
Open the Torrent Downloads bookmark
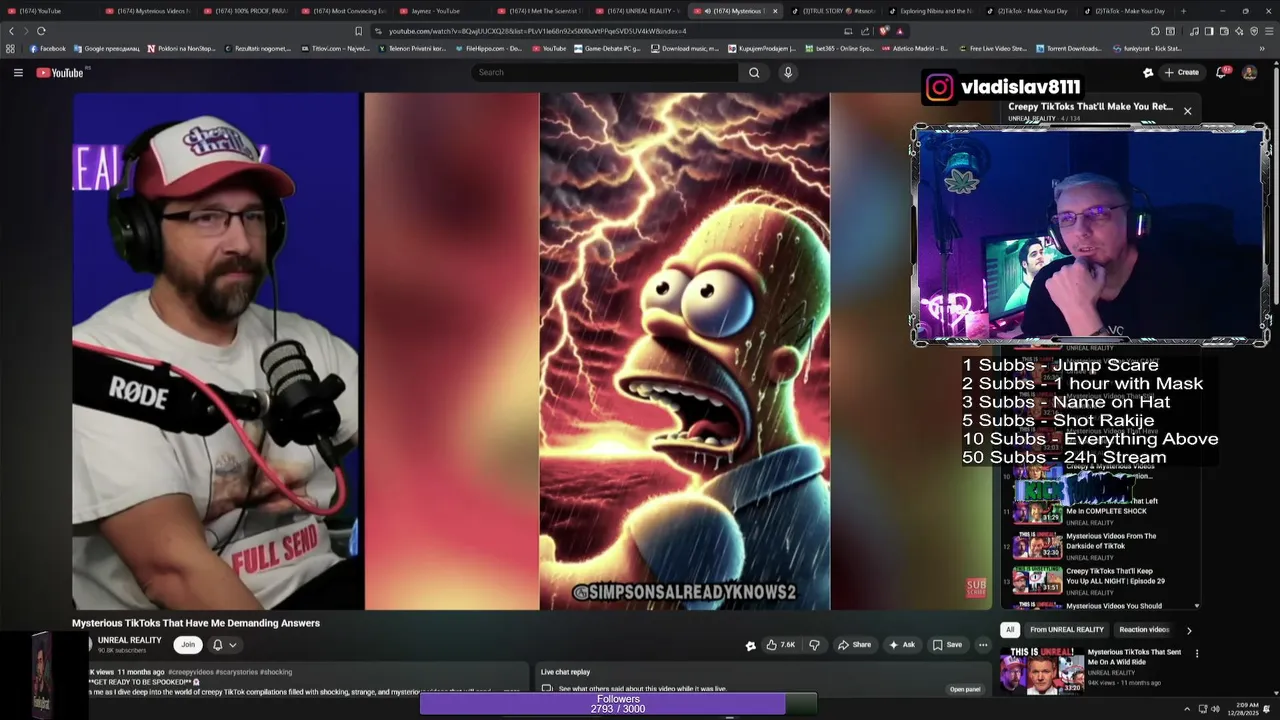(1068, 48)
